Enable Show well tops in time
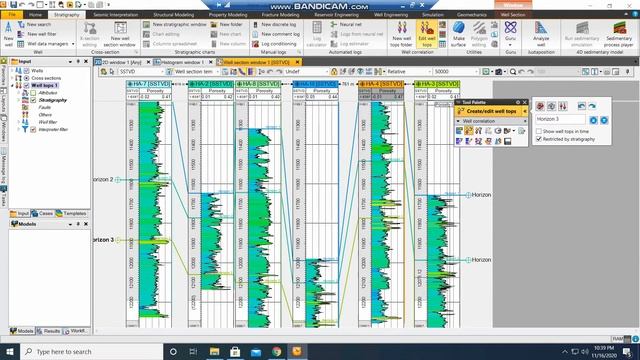This screenshot has height=360, width=640. point(539,131)
